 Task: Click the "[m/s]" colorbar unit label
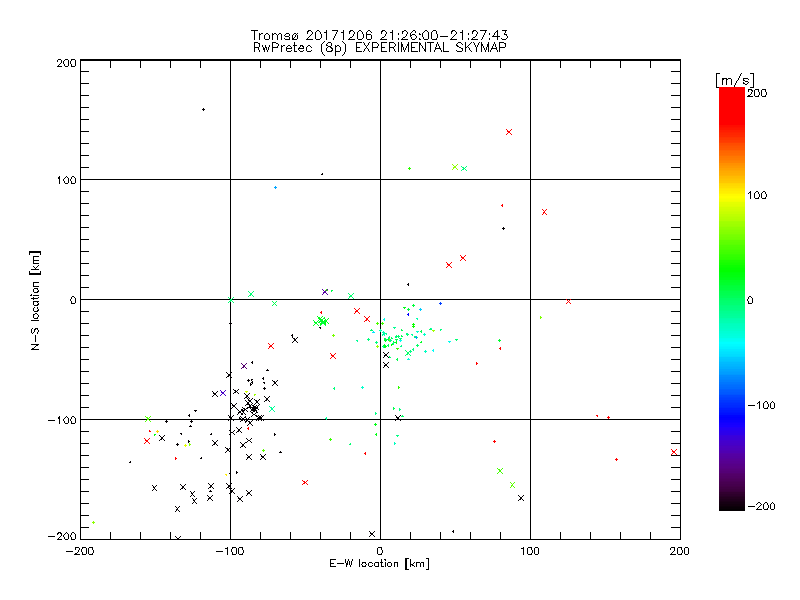735,80
